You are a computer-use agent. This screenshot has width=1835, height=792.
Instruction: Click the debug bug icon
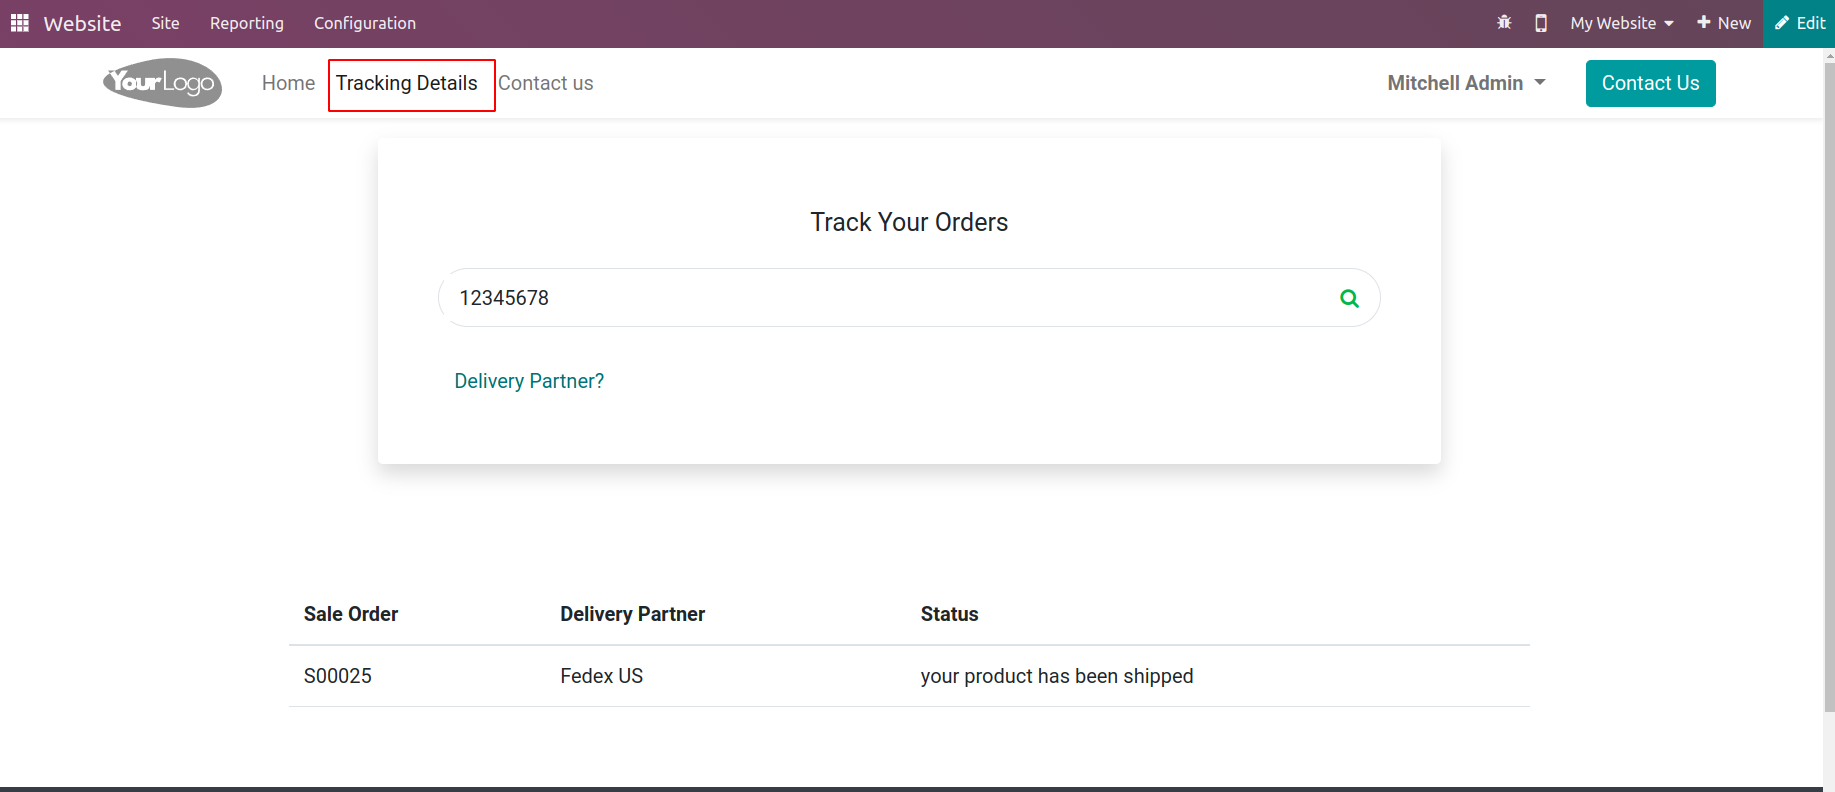point(1504,23)
